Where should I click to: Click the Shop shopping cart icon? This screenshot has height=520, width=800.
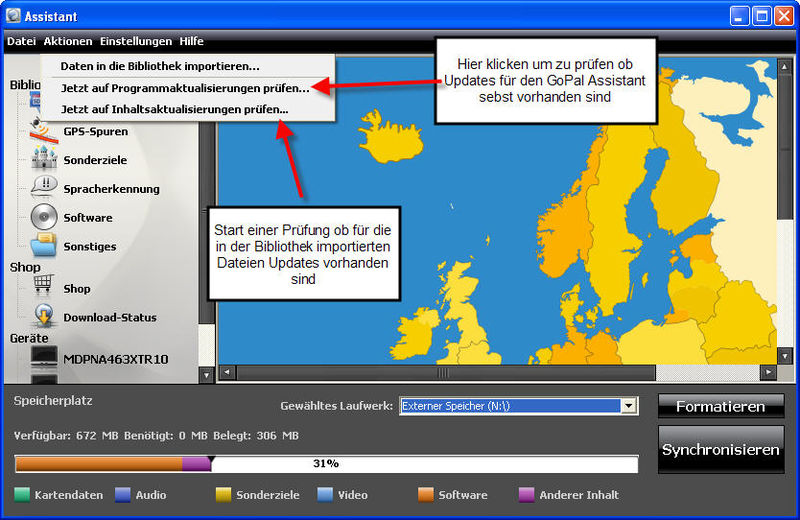[44, 288]
